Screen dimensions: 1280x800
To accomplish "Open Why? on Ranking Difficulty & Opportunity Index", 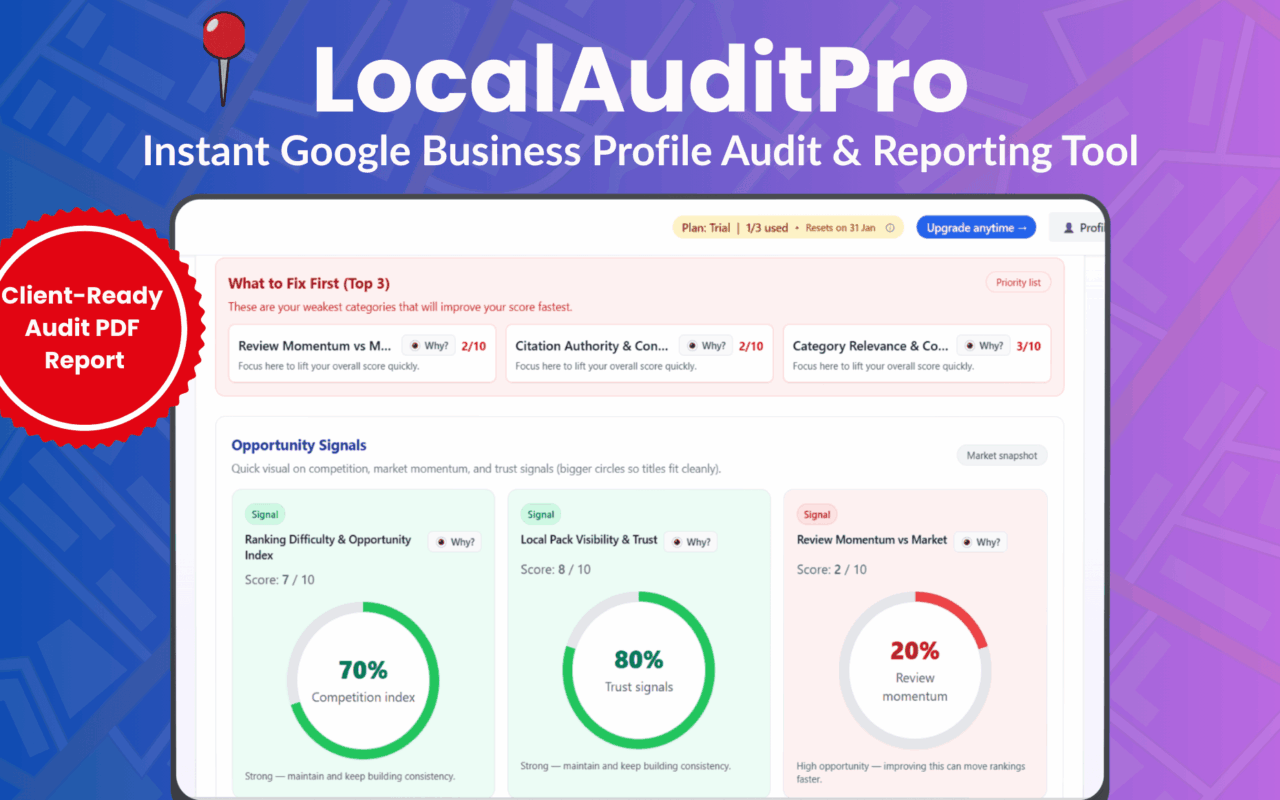I will (x=454, y=542).
